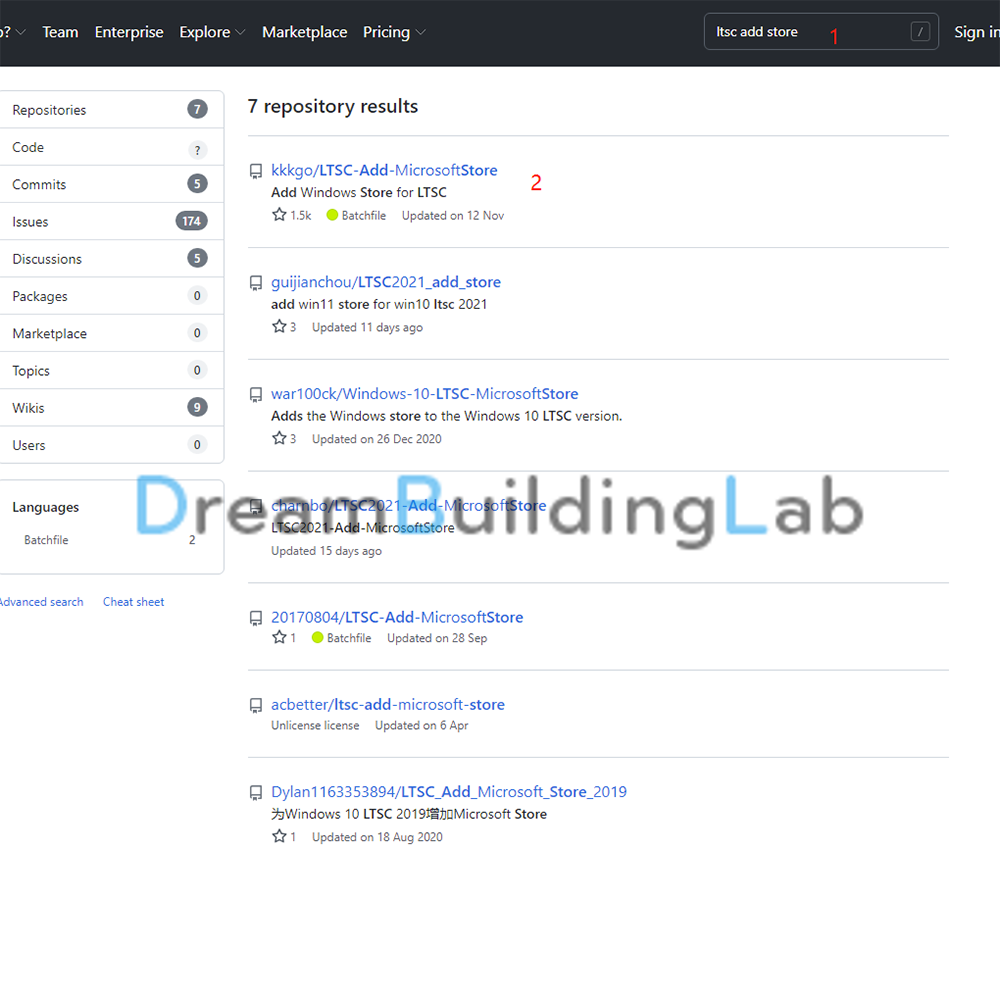Image resolution: width=1000 pixels, height=1000 pixels.
Task: Click 'Updated on 26 Dec 2020' text
Action: point(376,439)
